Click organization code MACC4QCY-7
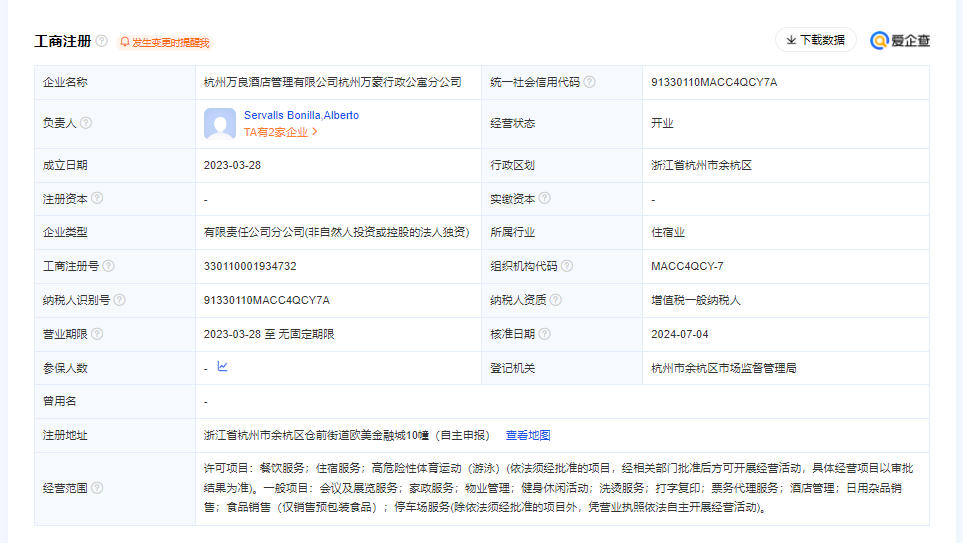This screenshot has width=963, height=543. click(687, 267)
